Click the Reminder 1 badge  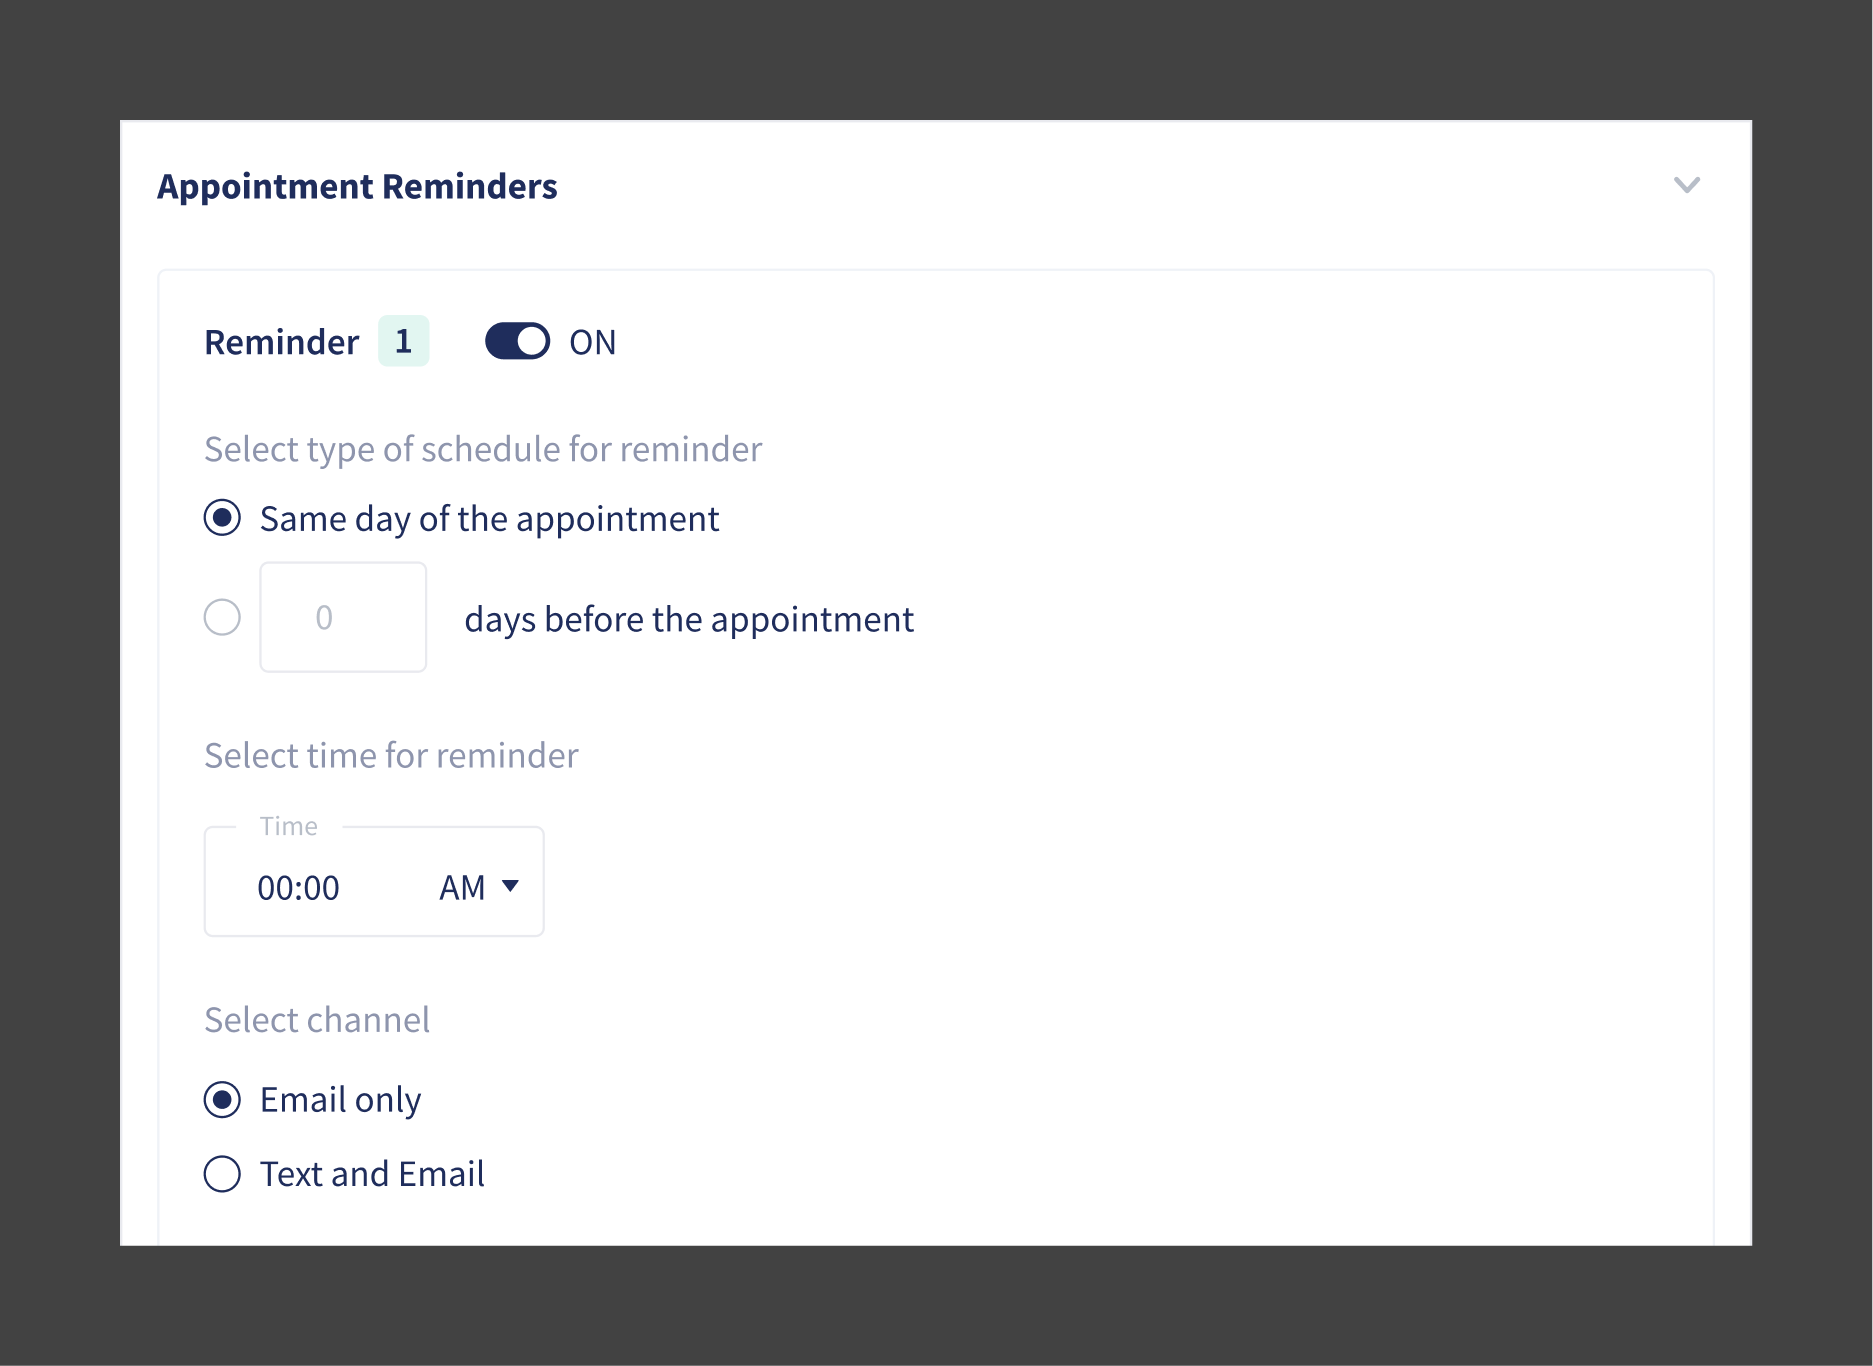(404, 341)
